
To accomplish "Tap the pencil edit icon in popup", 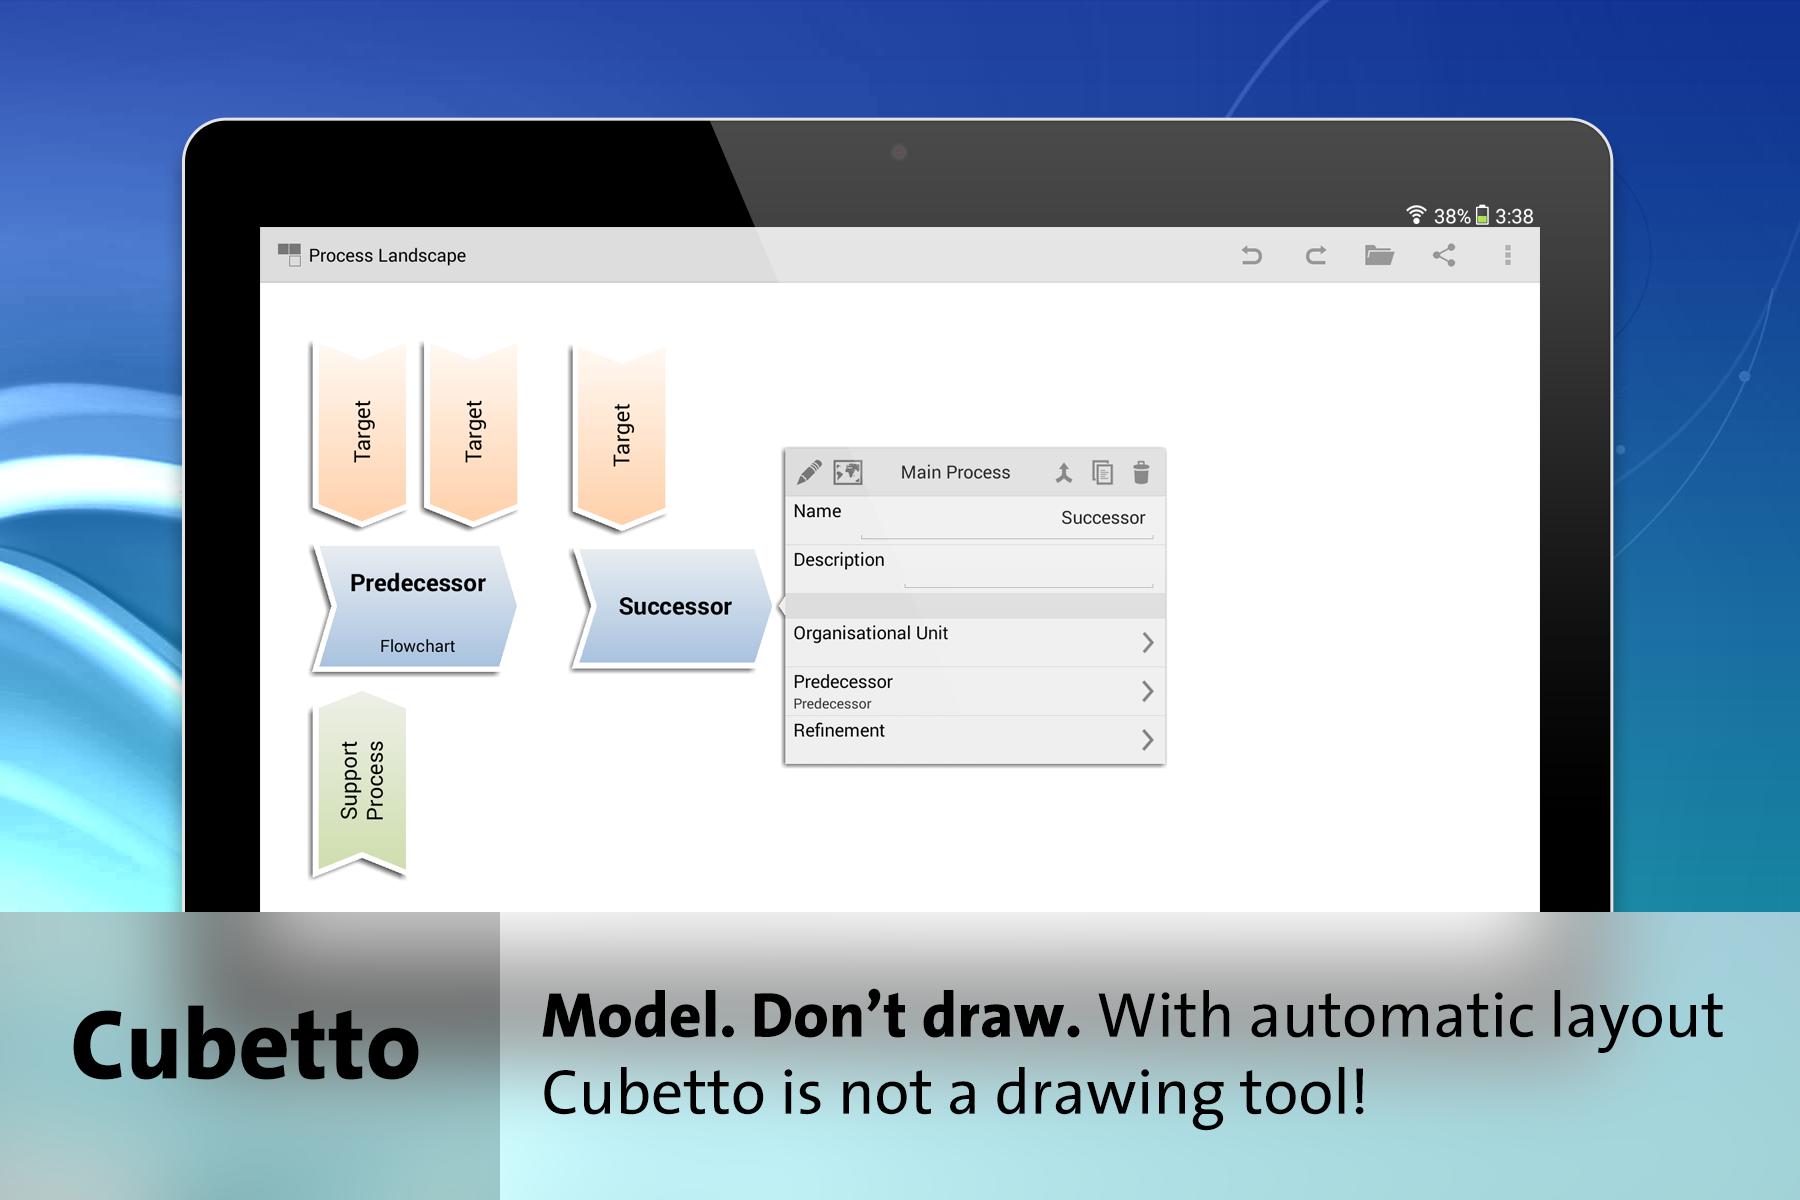I will 809,472.
